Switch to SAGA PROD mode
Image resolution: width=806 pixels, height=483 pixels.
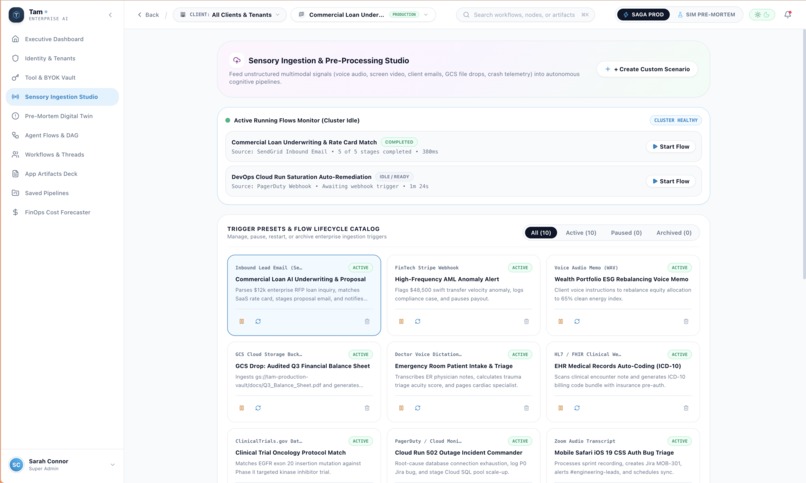643,15
